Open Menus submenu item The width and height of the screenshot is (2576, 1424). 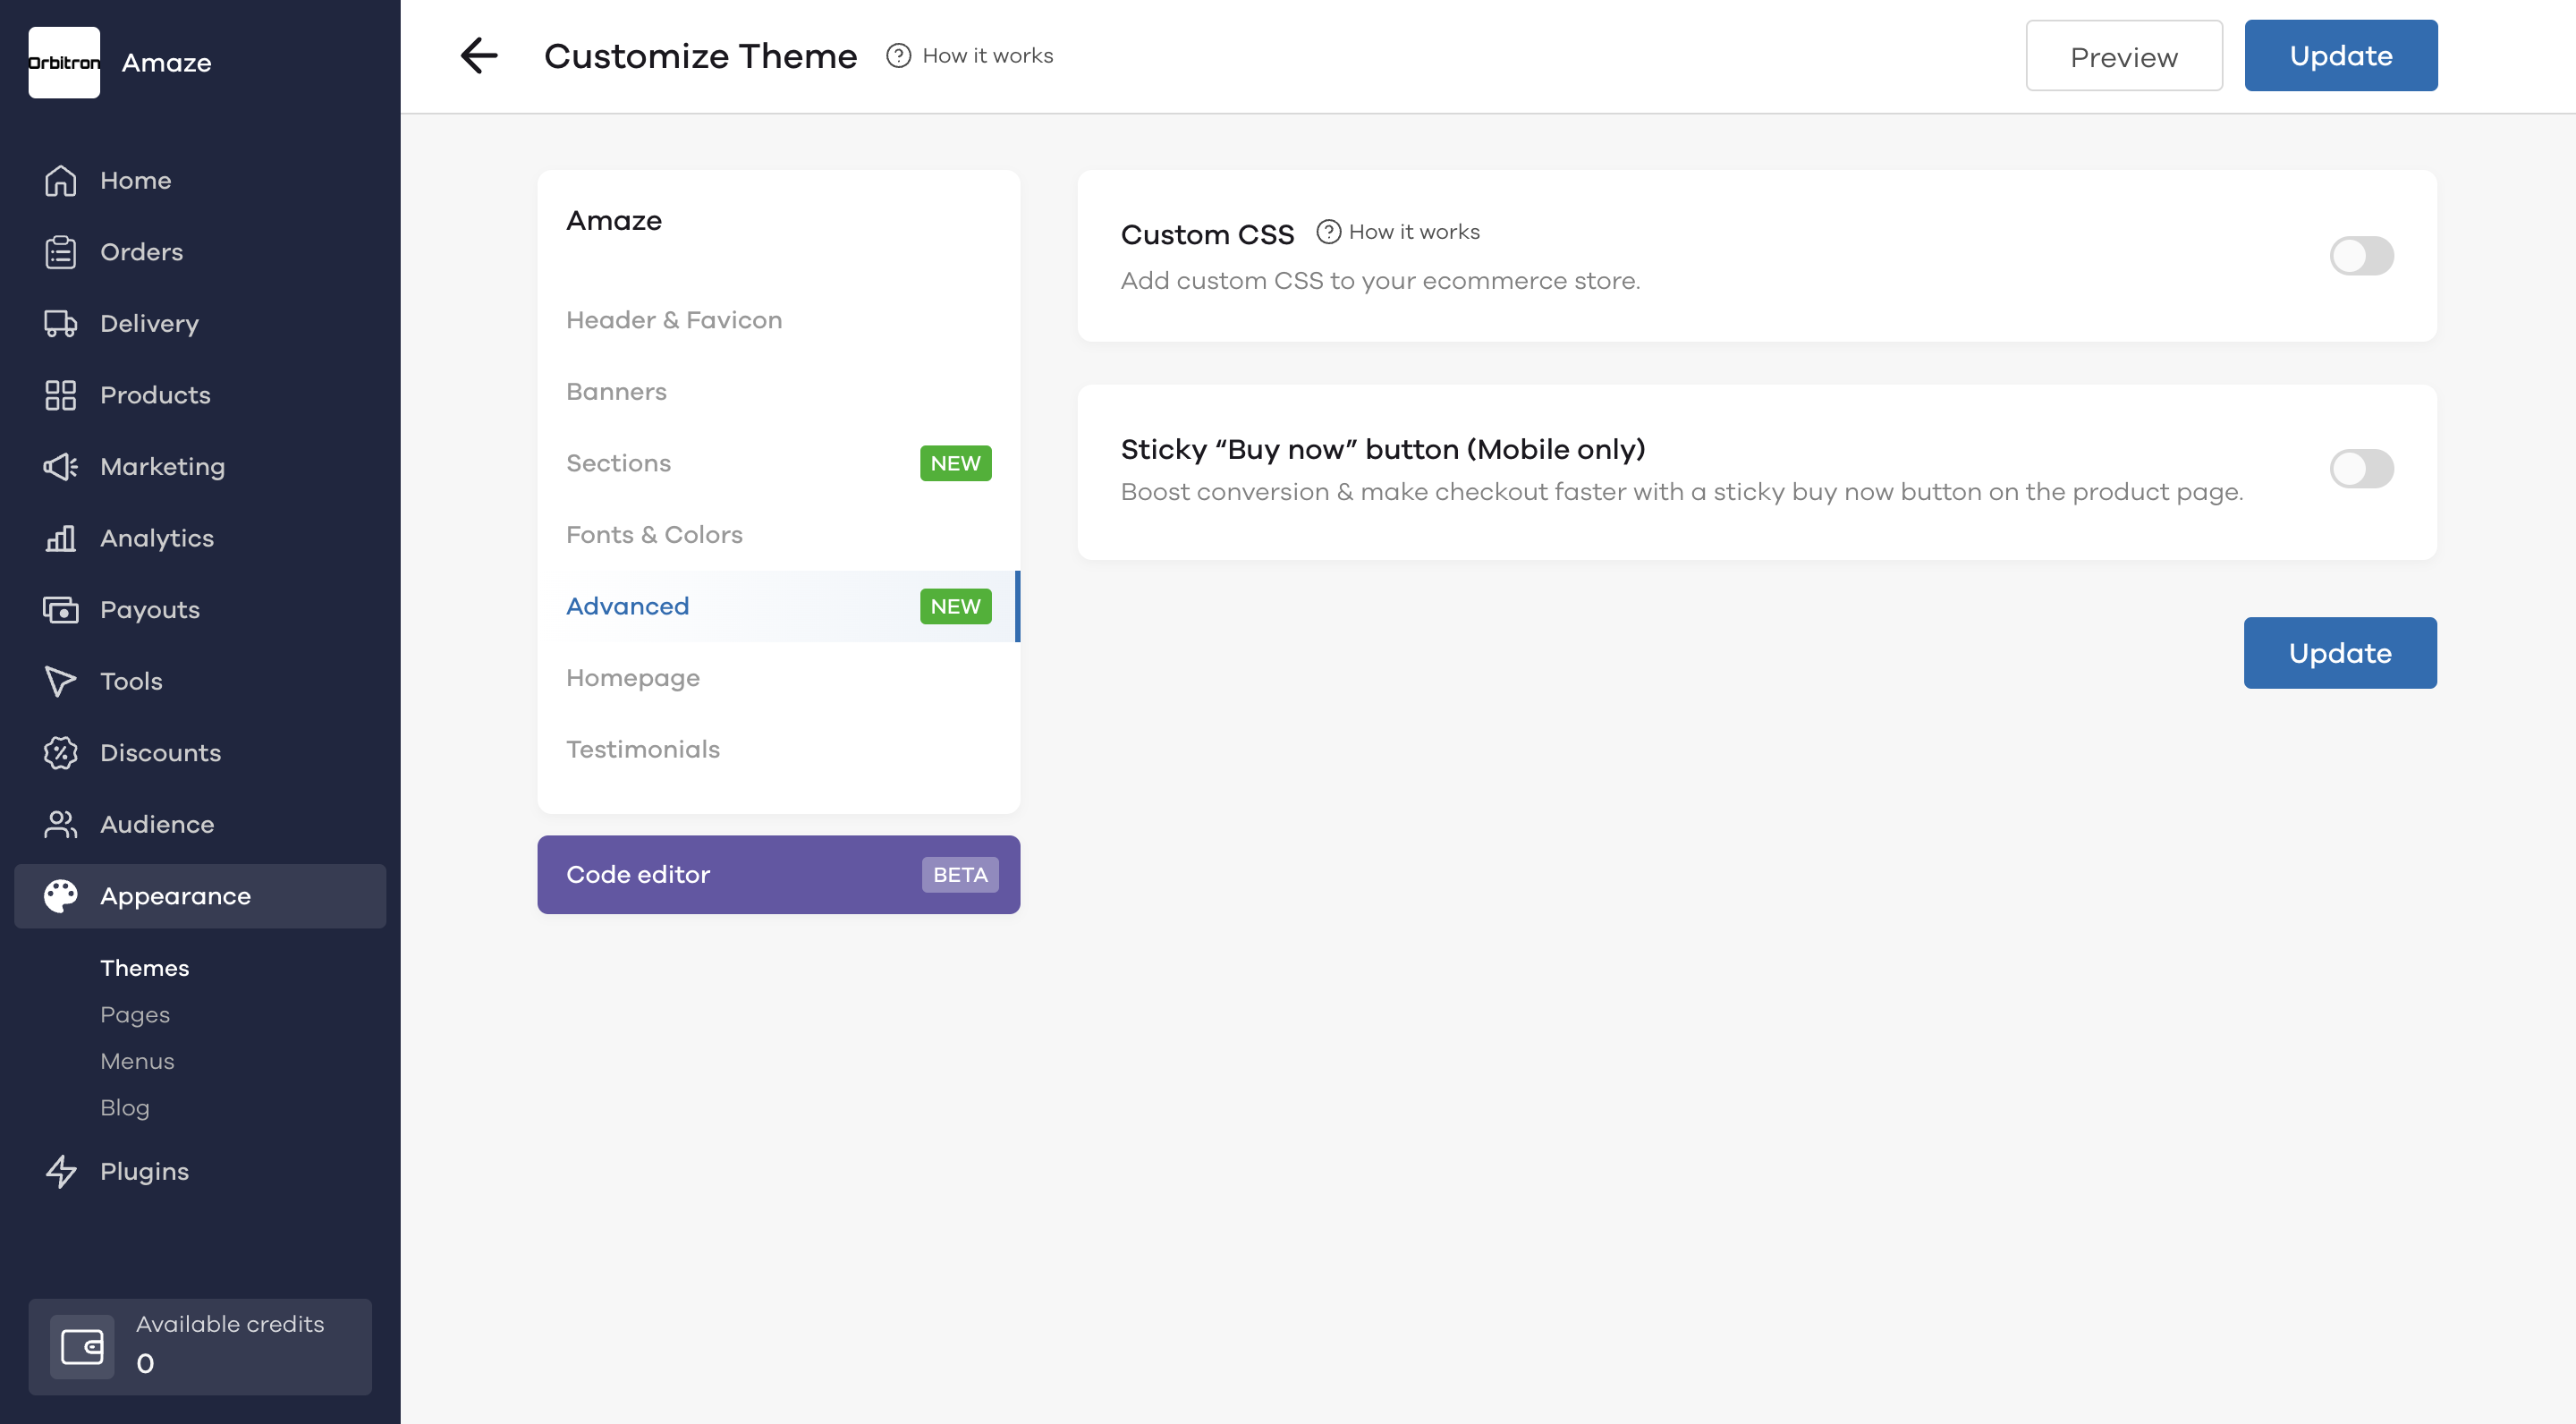coord(137,1061)
